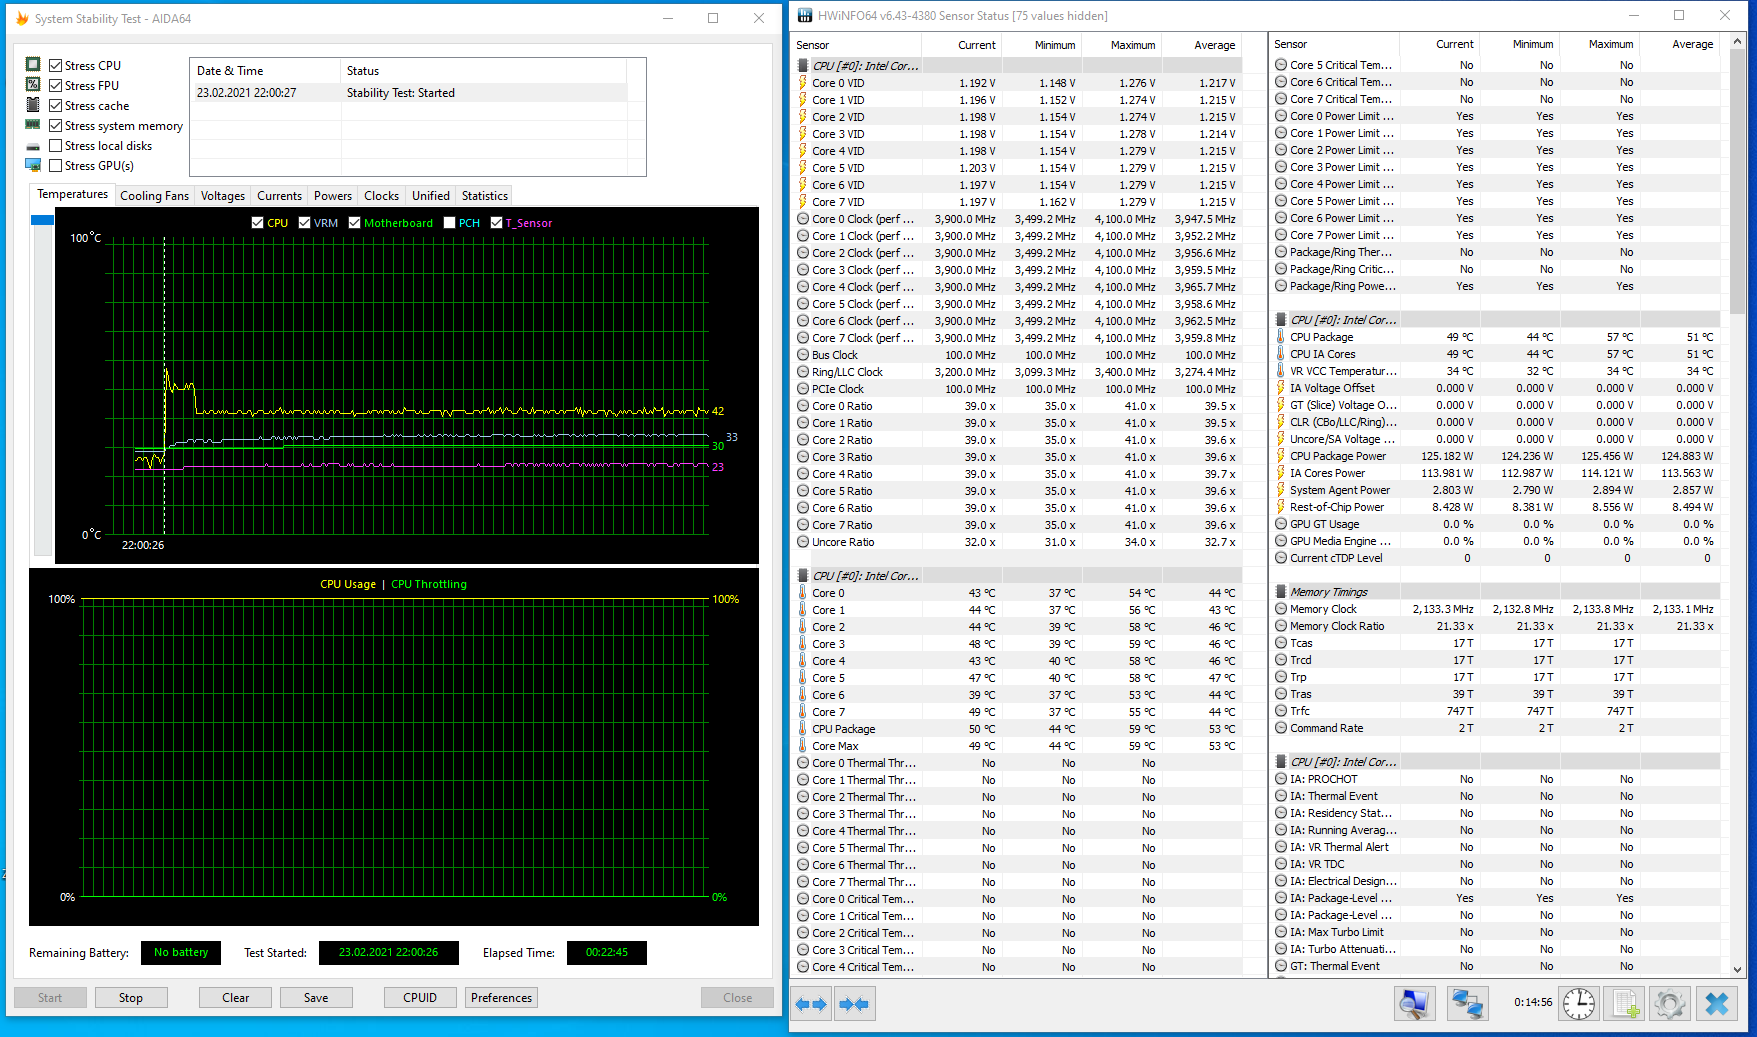Open HWiNFO sensor settings gear

pos(1670,1003)
